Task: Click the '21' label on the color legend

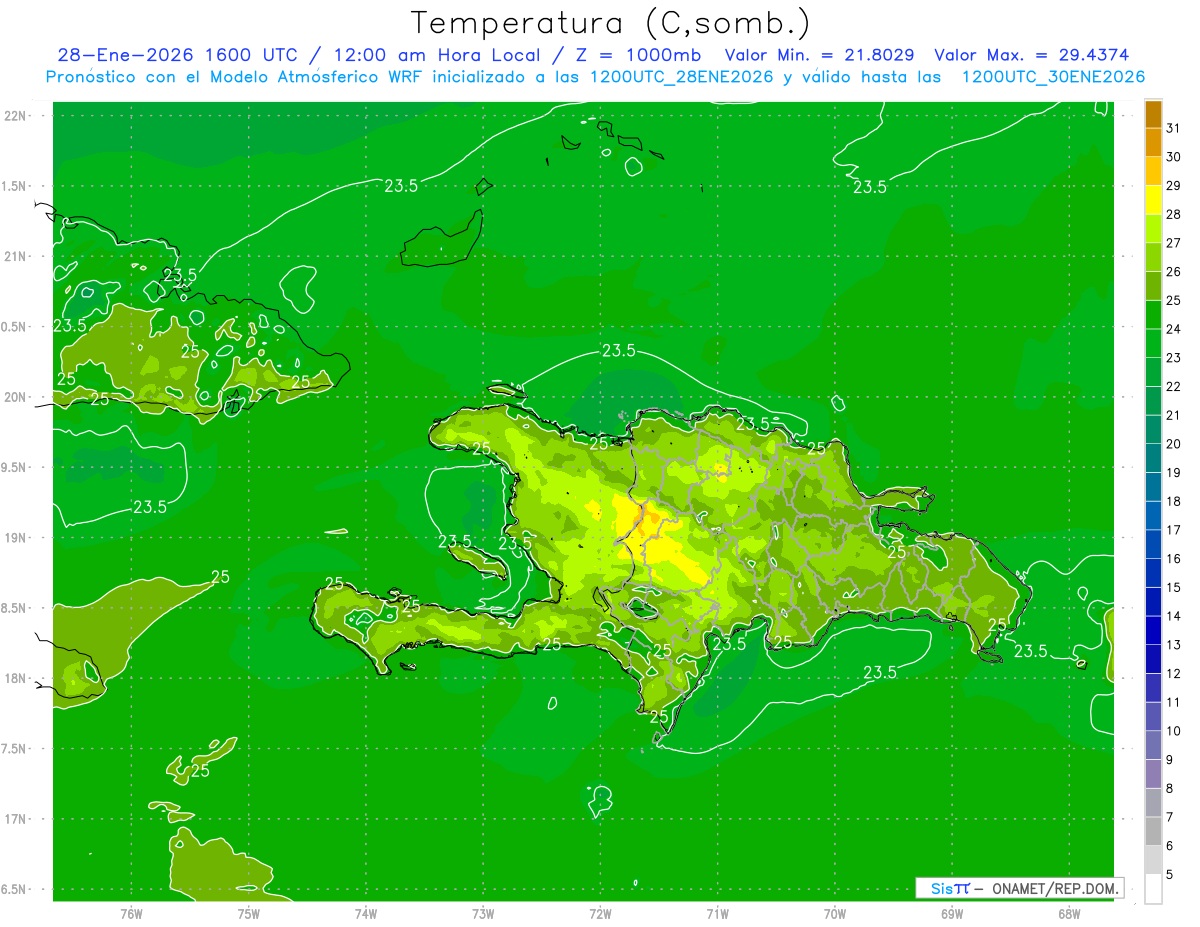Action: coord(1173,415)
